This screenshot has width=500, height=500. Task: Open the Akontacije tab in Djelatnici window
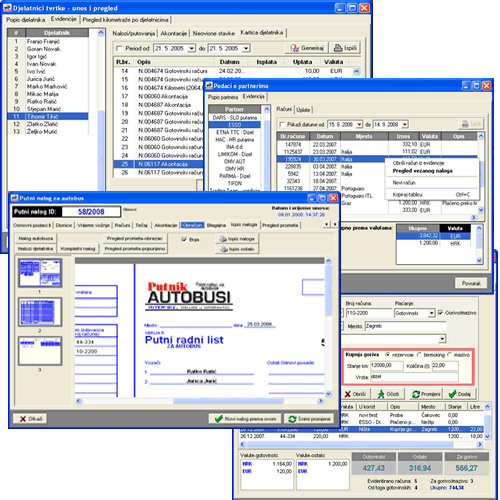pyautogui.click(x=173, y=33)
